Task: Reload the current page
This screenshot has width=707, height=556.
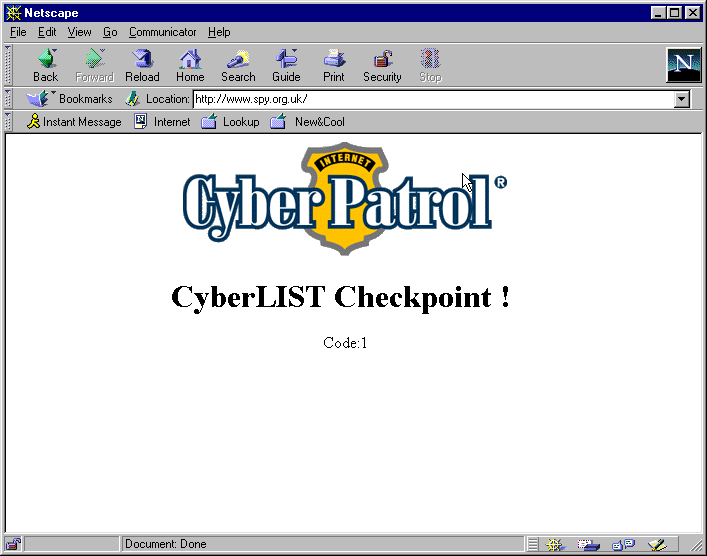Action: 142,65
